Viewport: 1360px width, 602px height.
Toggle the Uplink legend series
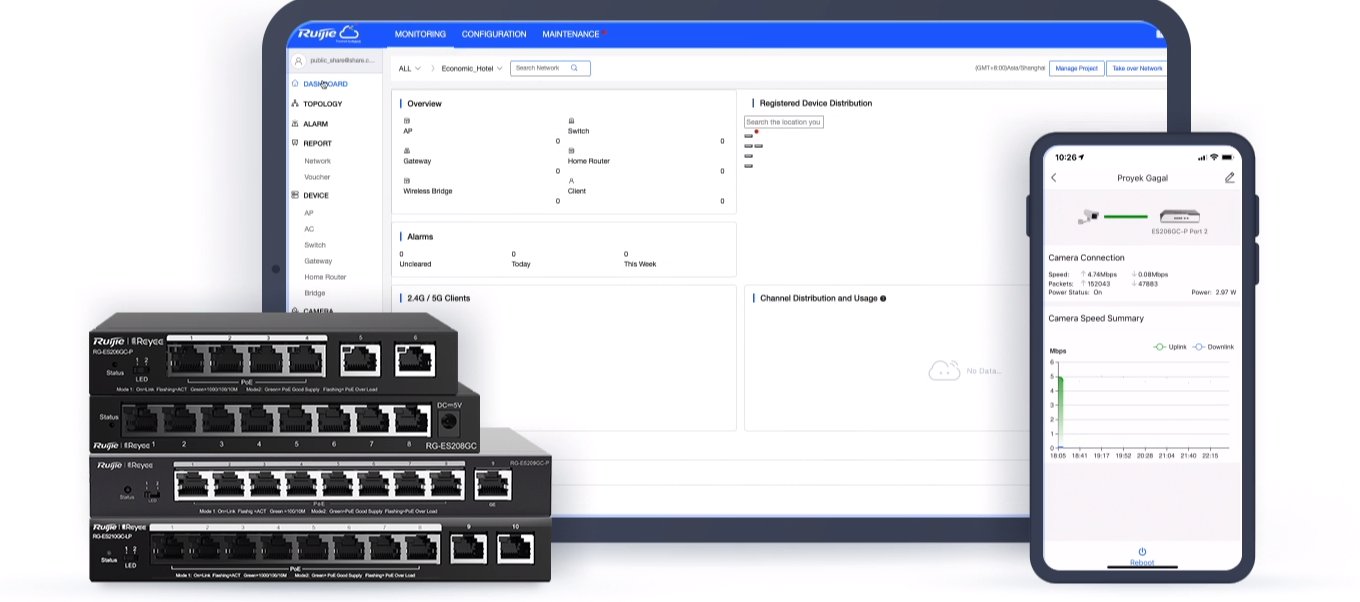[x=1169, y=347]
